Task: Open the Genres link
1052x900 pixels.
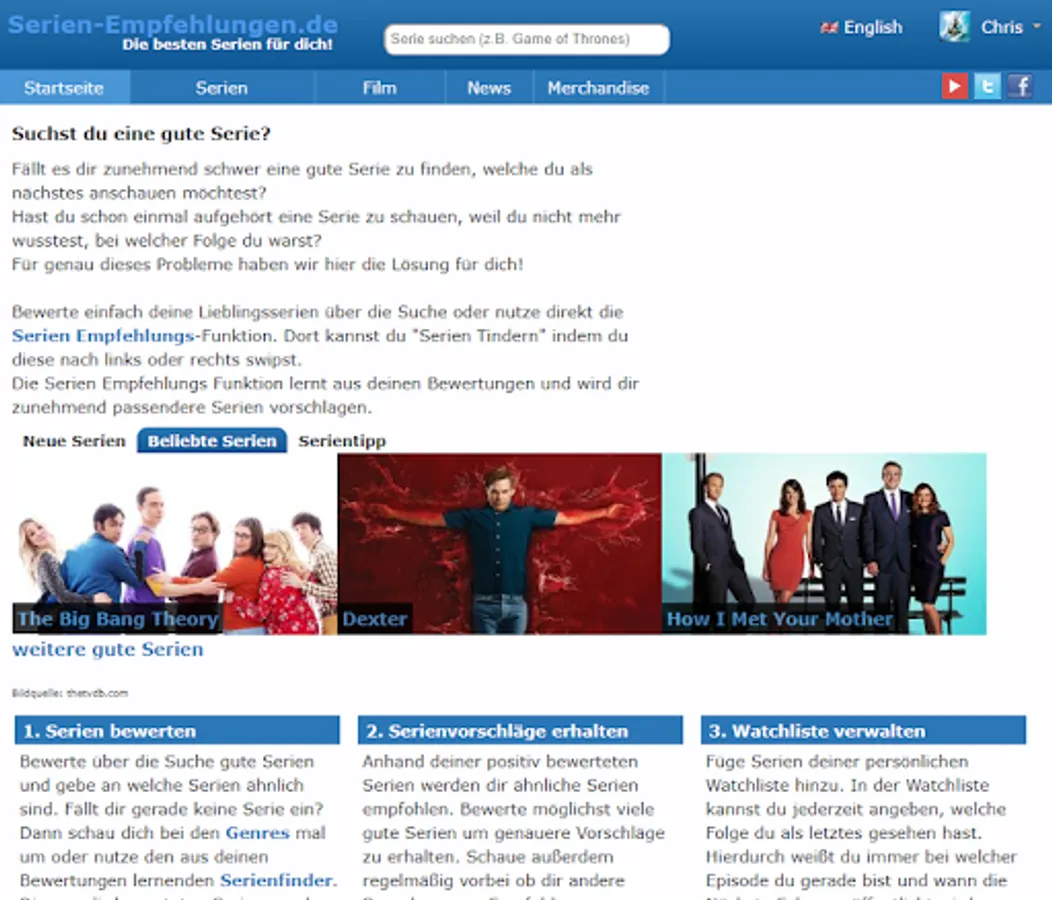Action: [x=257, y=833]
